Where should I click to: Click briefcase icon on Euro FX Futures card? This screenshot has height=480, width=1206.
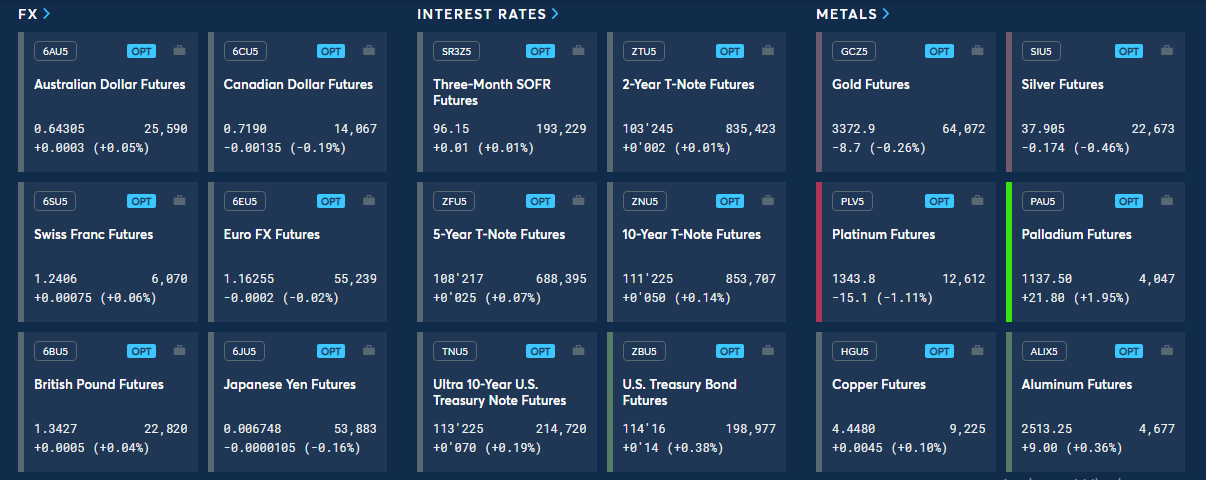tap(369, 201)
